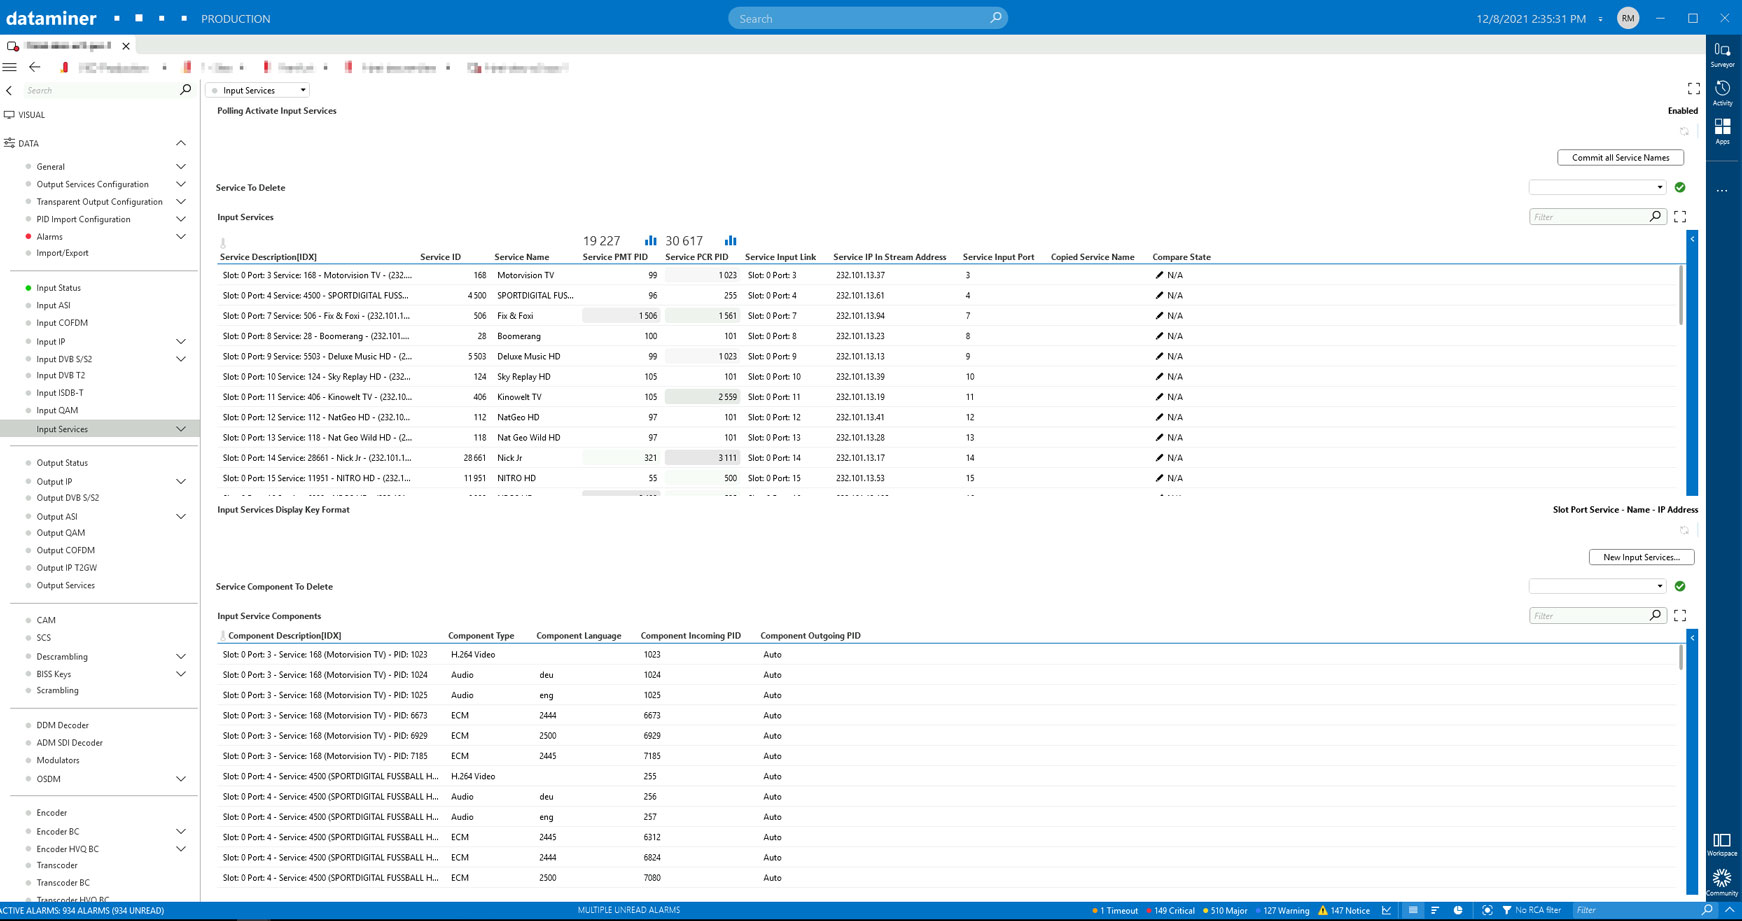Edit Compare State pencil for Boomerang row
Screen dimensions: 1742x921
tap(1159, 336)
